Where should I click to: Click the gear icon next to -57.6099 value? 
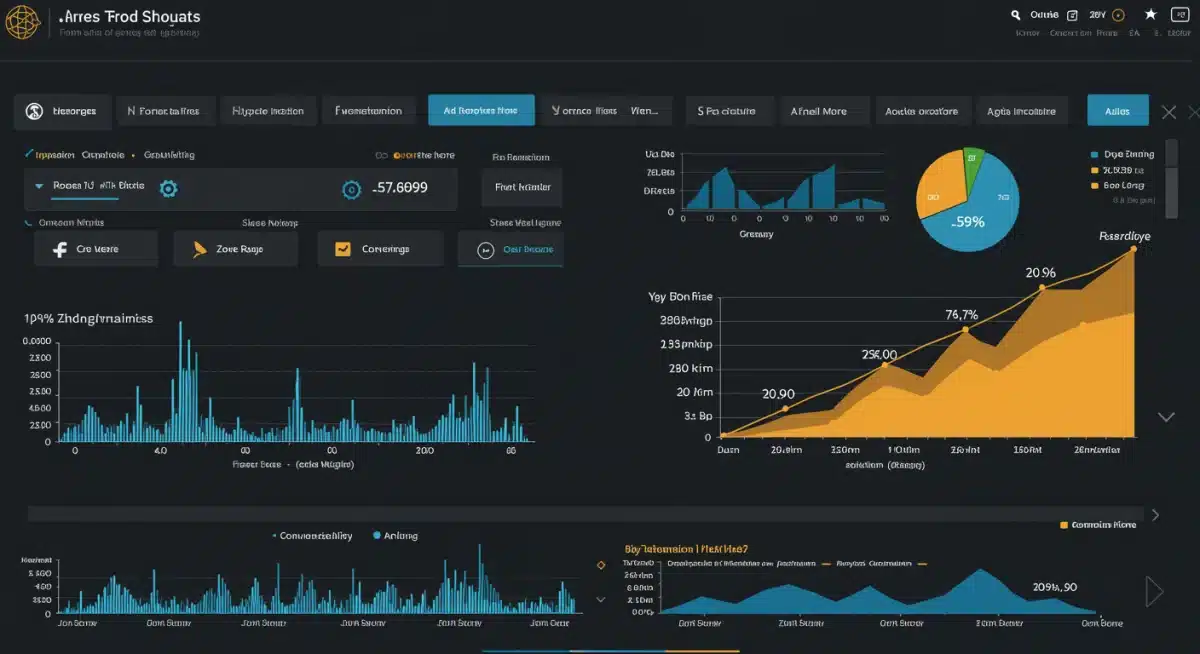[351, 189]
